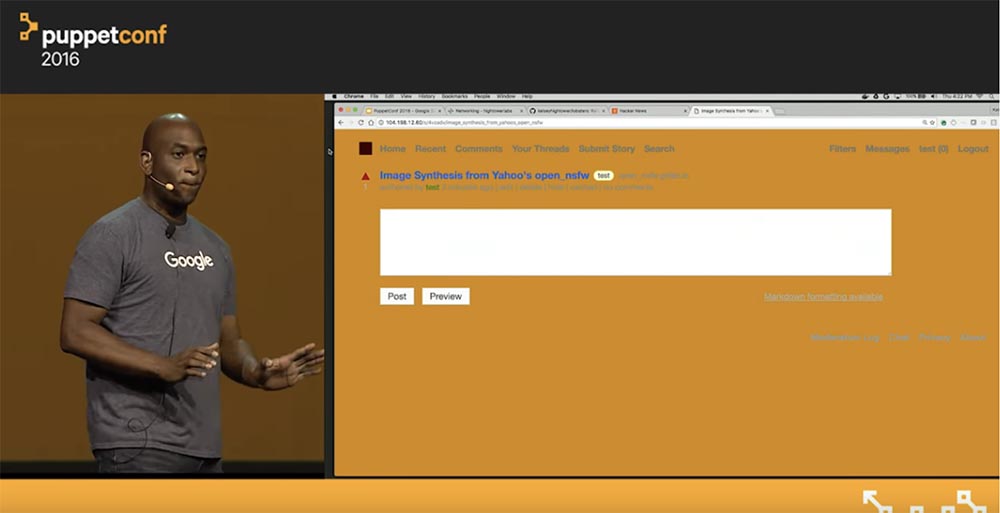The image size is (1000, 513).
Task: Click the Post button
Action: point(397,296)
